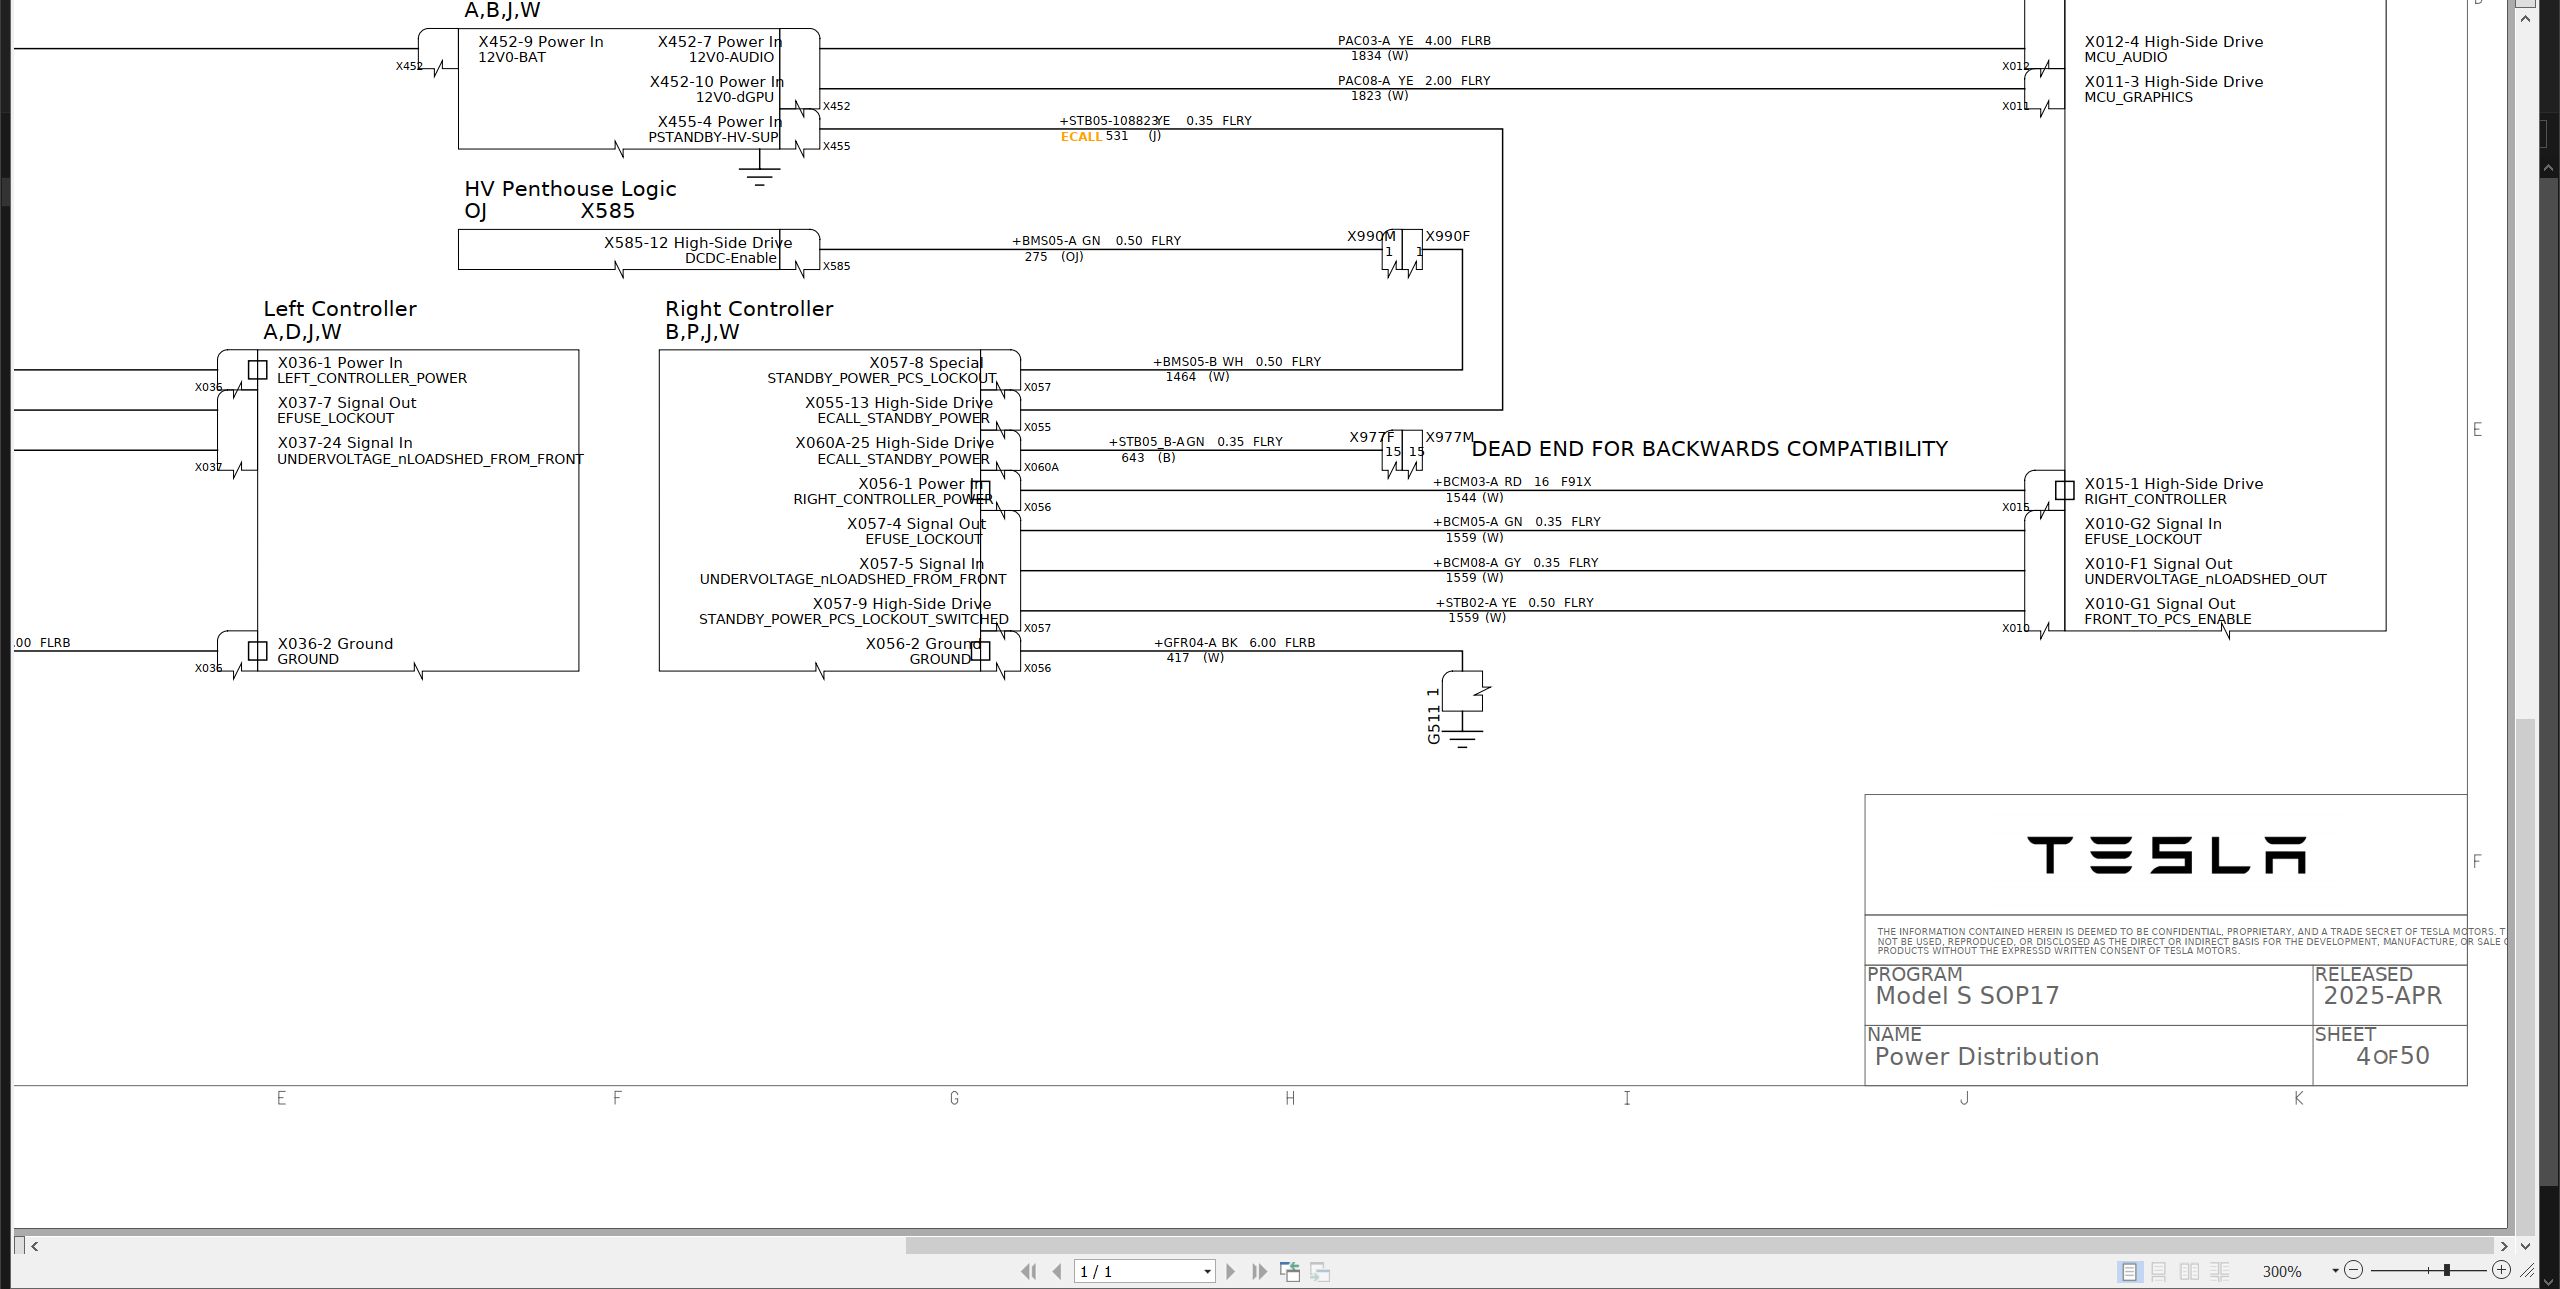Screen dimensions: 2560x1289
Task: Enable single page layout mode
Action: pos(2129,1271)
